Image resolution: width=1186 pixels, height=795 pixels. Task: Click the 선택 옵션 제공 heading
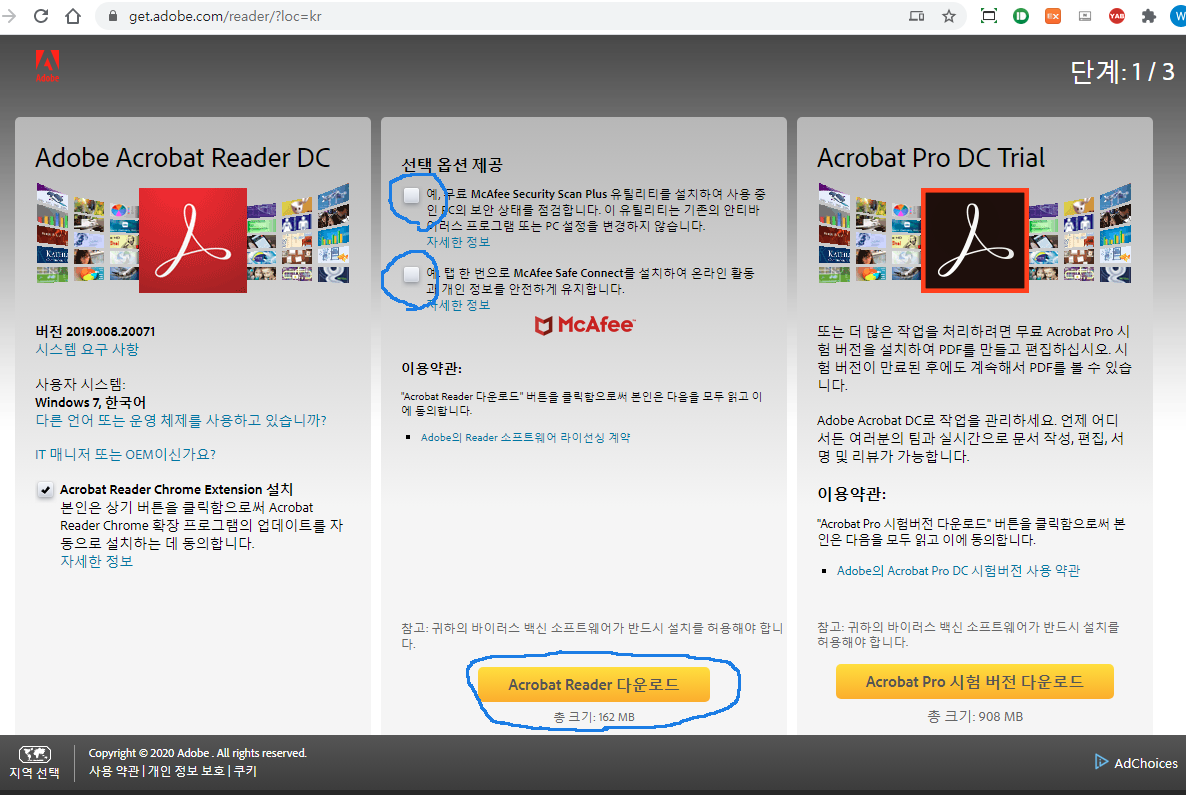[452, 165]
